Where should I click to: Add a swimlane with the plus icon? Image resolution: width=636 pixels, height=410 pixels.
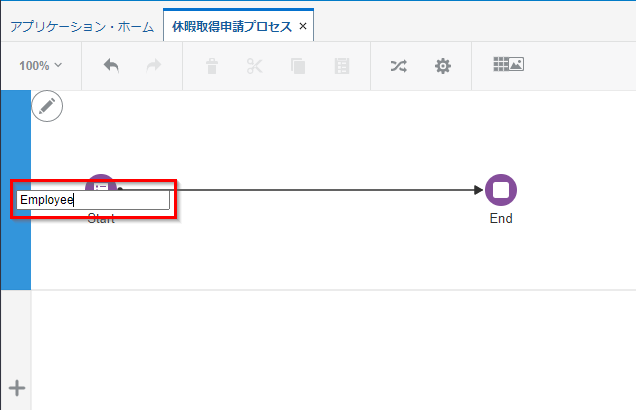pyautogui.click(x=16, y=388)
